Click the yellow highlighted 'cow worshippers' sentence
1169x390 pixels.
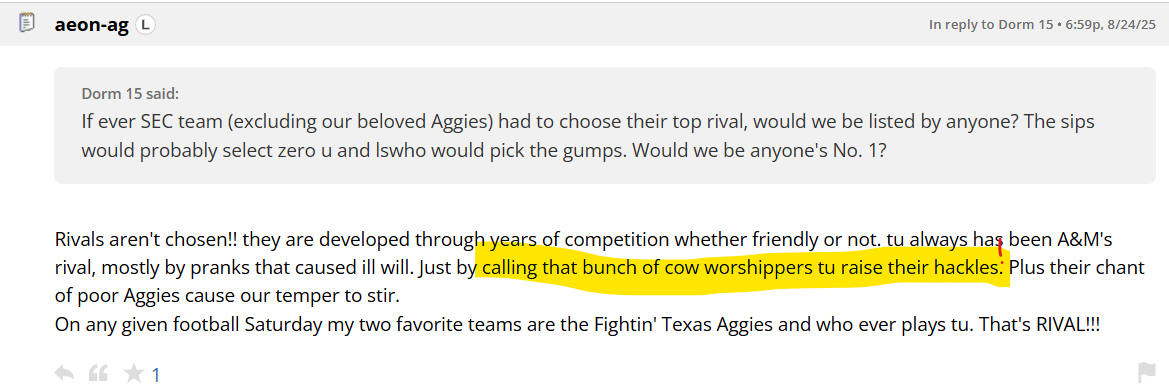[x=743, y=268]
